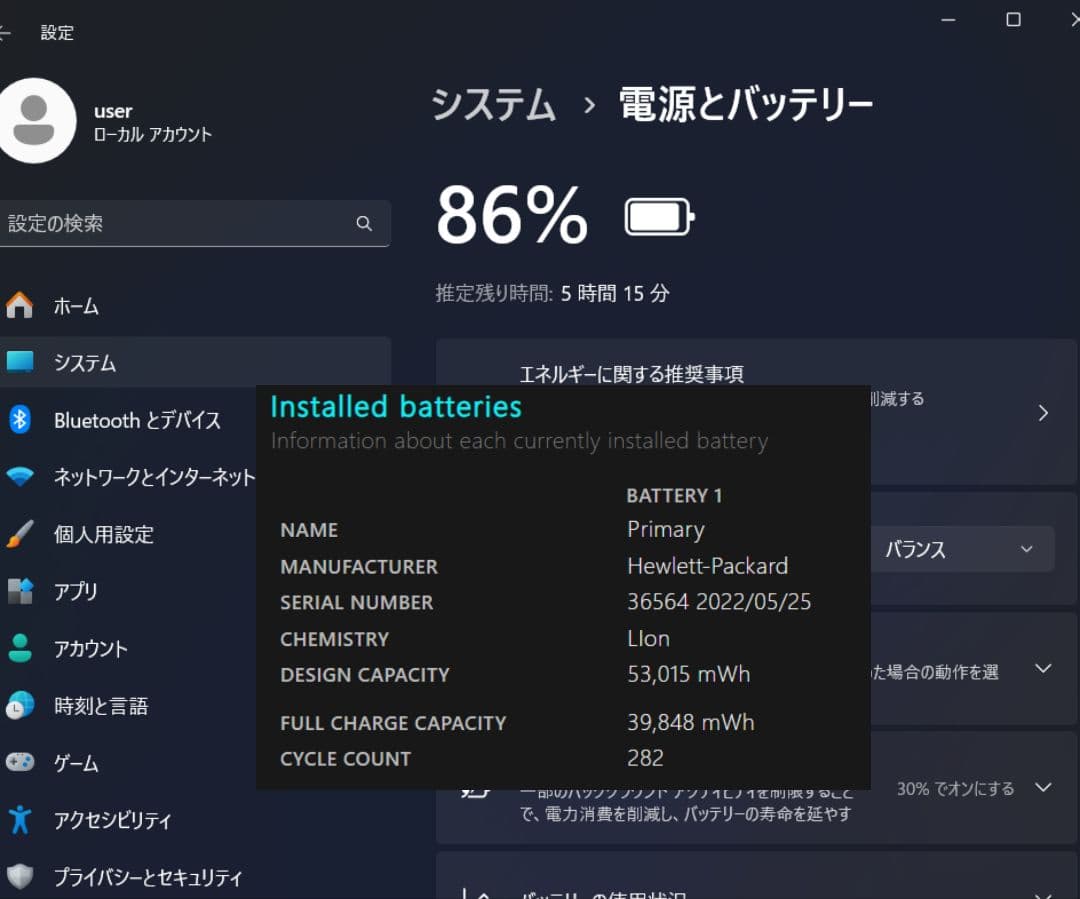The width and height of the screenshot is (1080, 899).
Task: Click the システム breadcrumb link
Action: point(492,104)
